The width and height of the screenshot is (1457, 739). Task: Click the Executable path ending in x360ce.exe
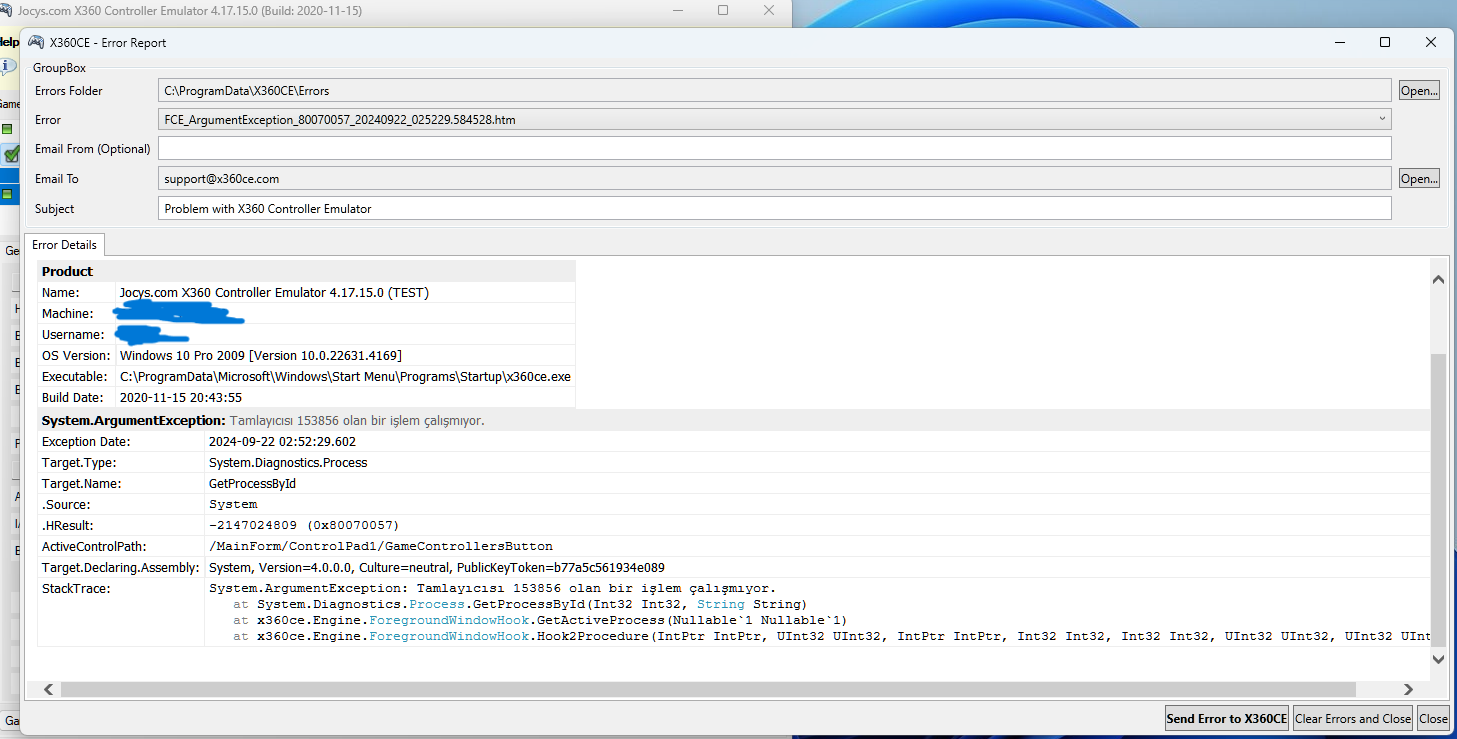[345, 376]
